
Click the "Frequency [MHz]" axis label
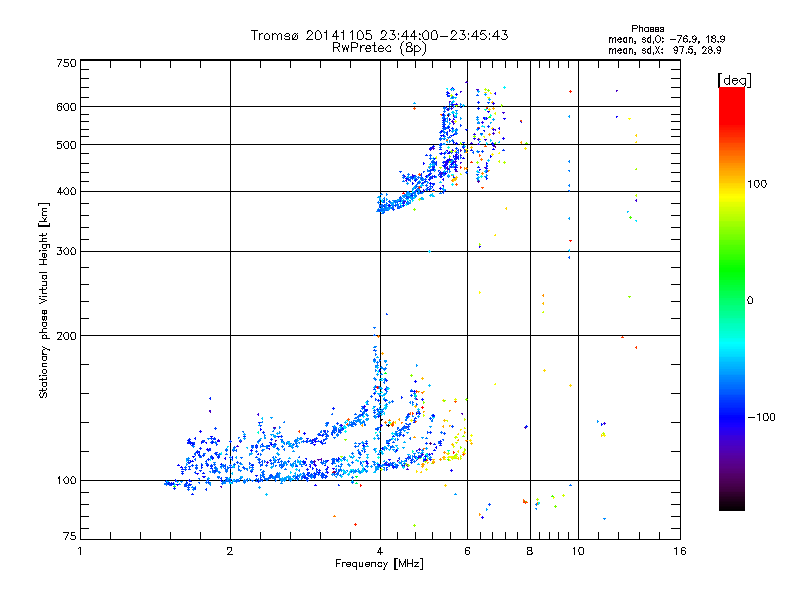pyautogui.click(x=379, y=564)
